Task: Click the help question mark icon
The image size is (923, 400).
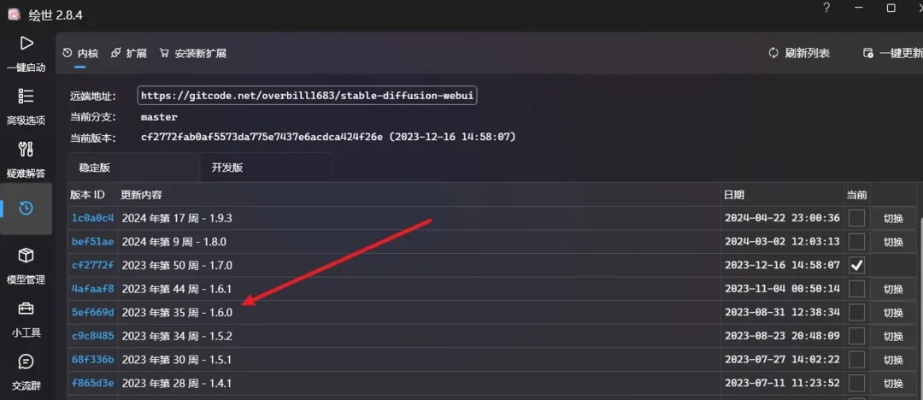Action: tap(826, 8)
